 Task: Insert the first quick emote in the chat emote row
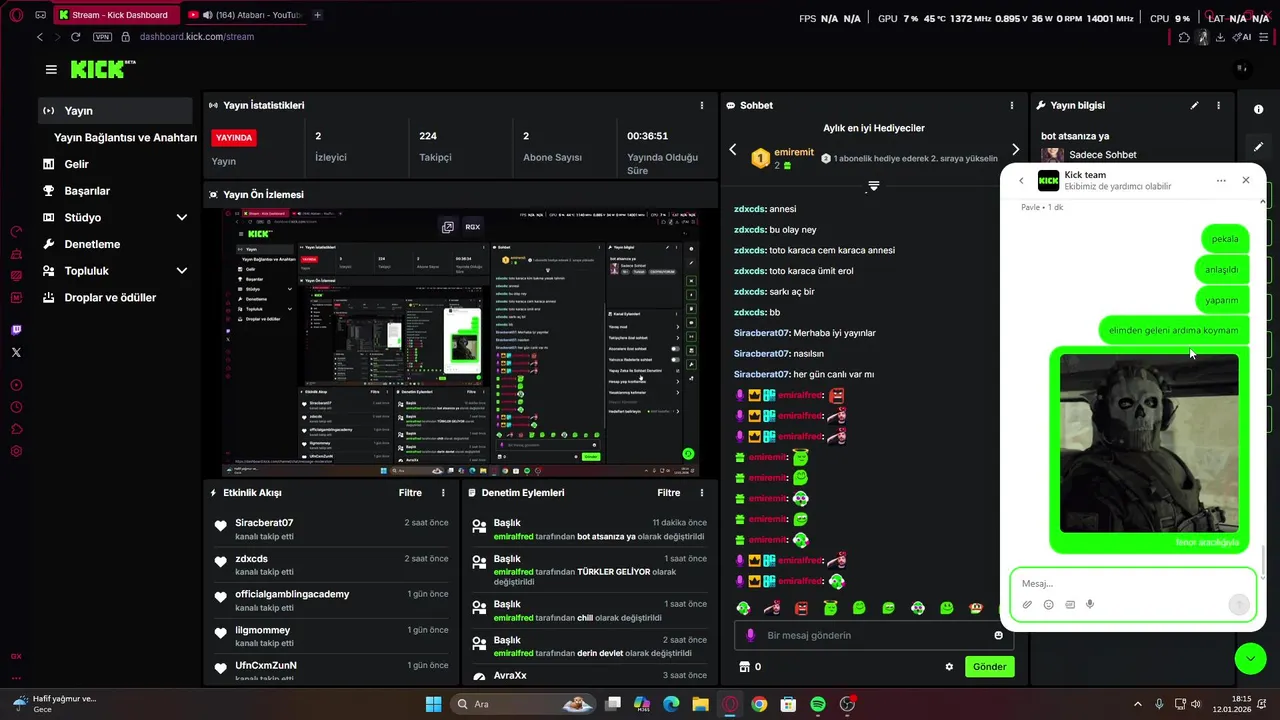point(743,608)
